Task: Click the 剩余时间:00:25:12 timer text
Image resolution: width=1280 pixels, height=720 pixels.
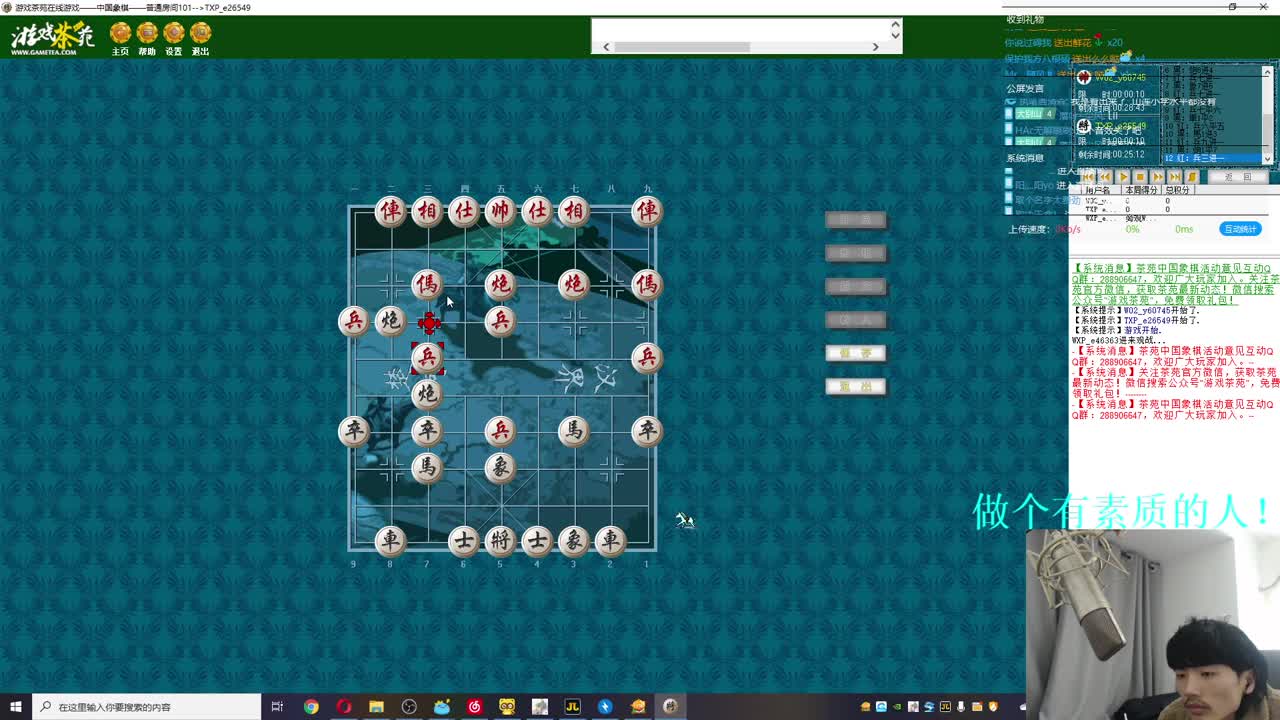Action: click(1111, 155)
